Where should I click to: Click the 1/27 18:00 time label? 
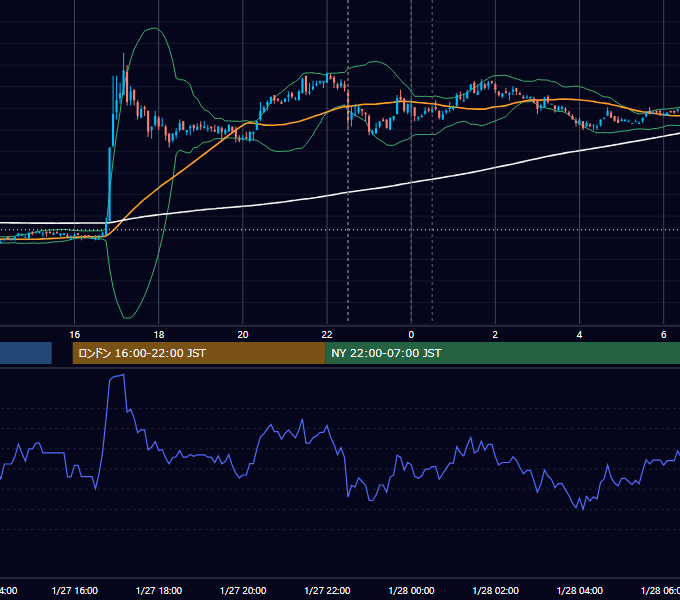(x=159, y=590)
